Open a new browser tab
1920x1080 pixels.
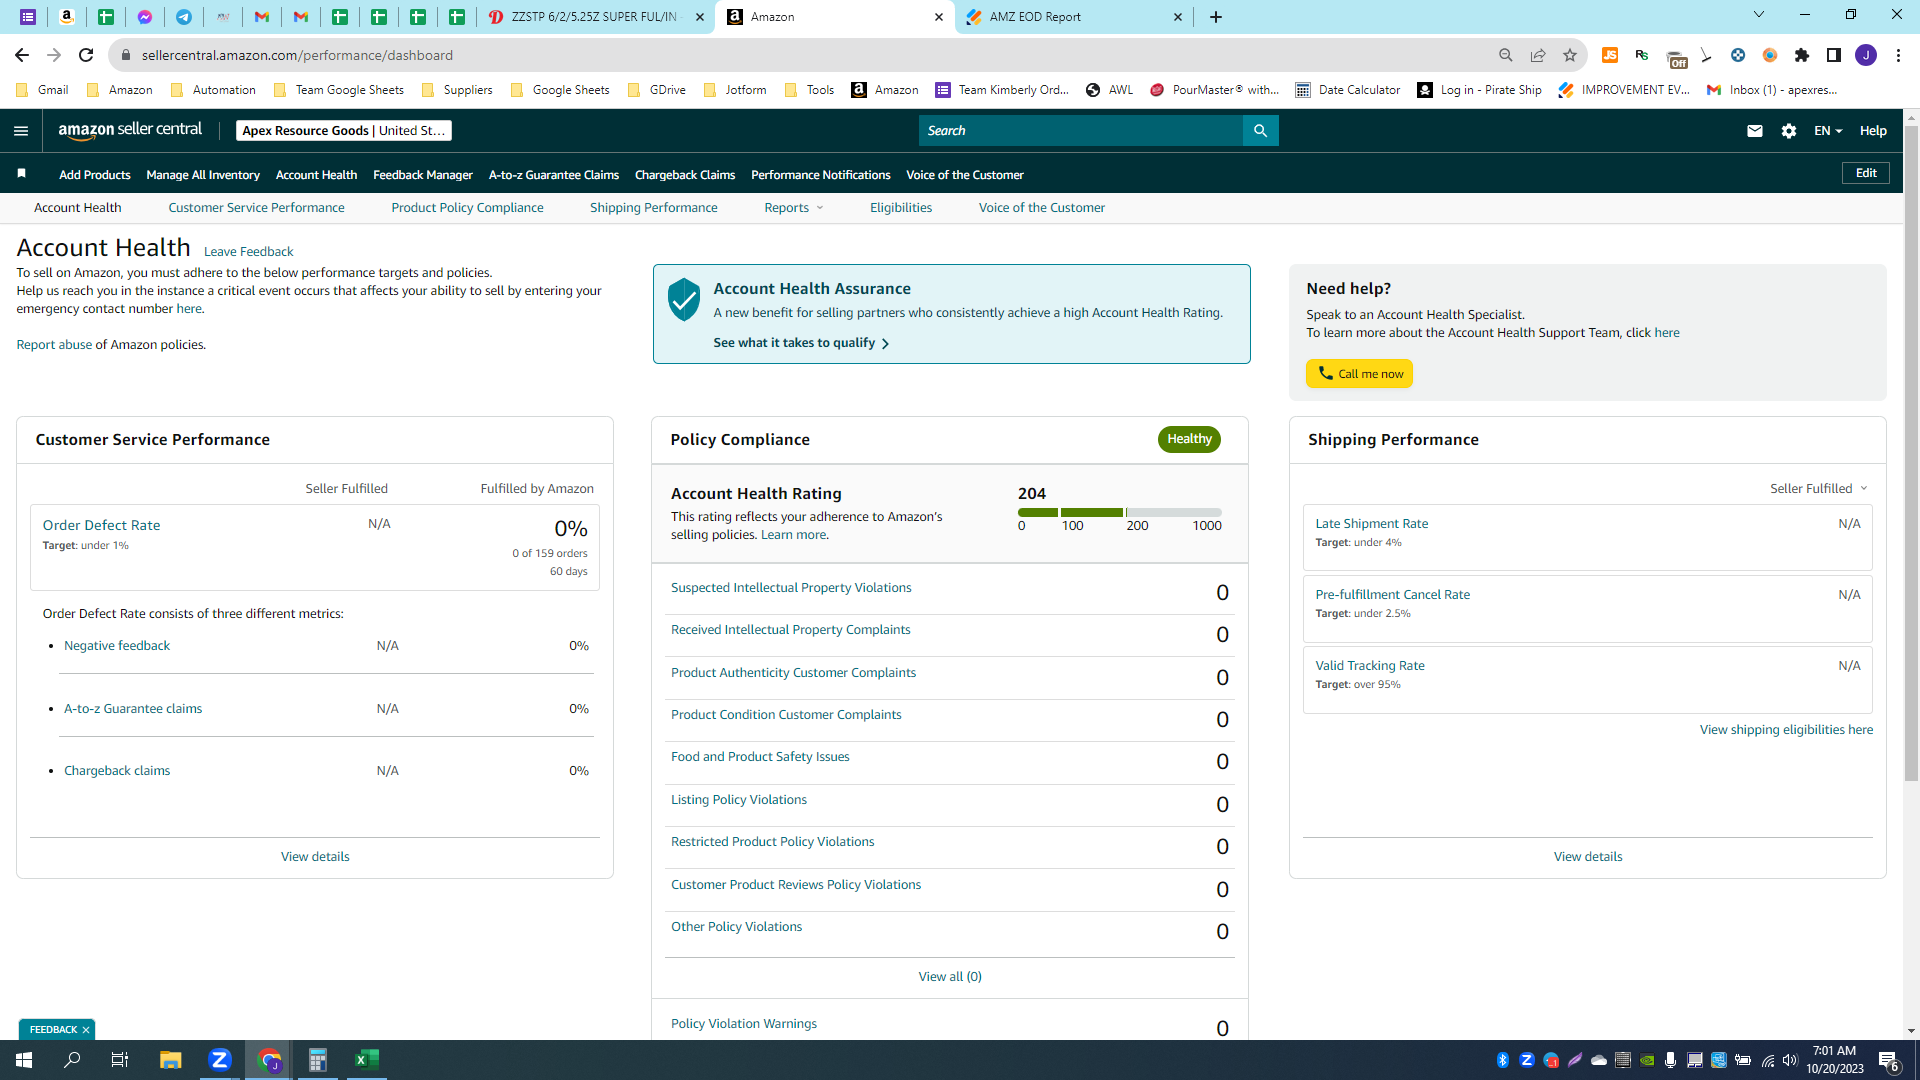coord(1216,17)
